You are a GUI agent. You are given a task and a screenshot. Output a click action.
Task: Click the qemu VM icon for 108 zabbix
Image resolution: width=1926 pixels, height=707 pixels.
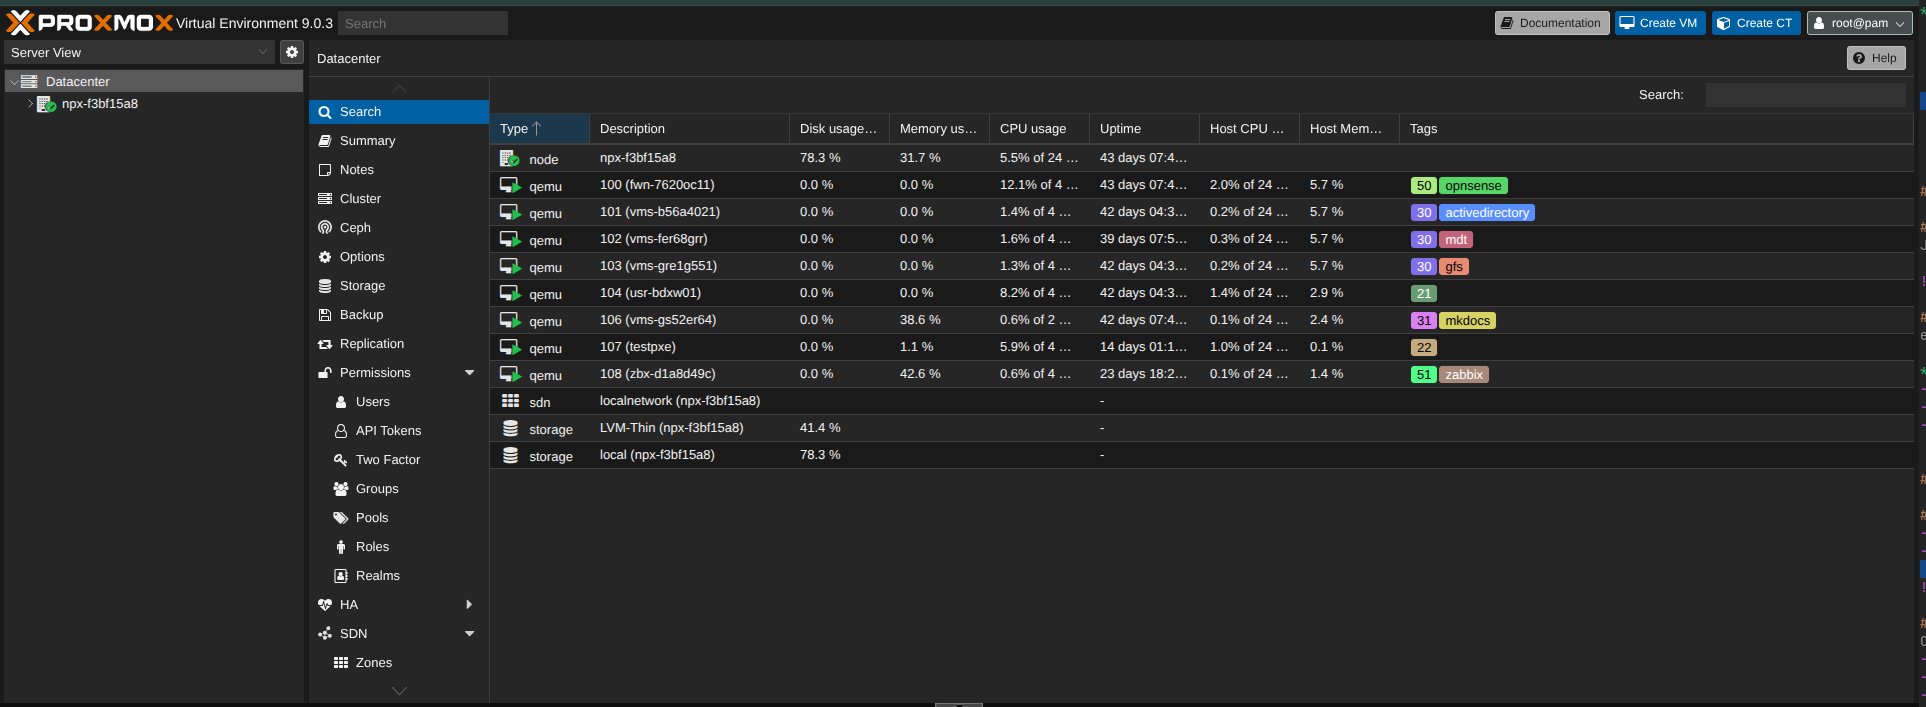(x=510, y=374)
